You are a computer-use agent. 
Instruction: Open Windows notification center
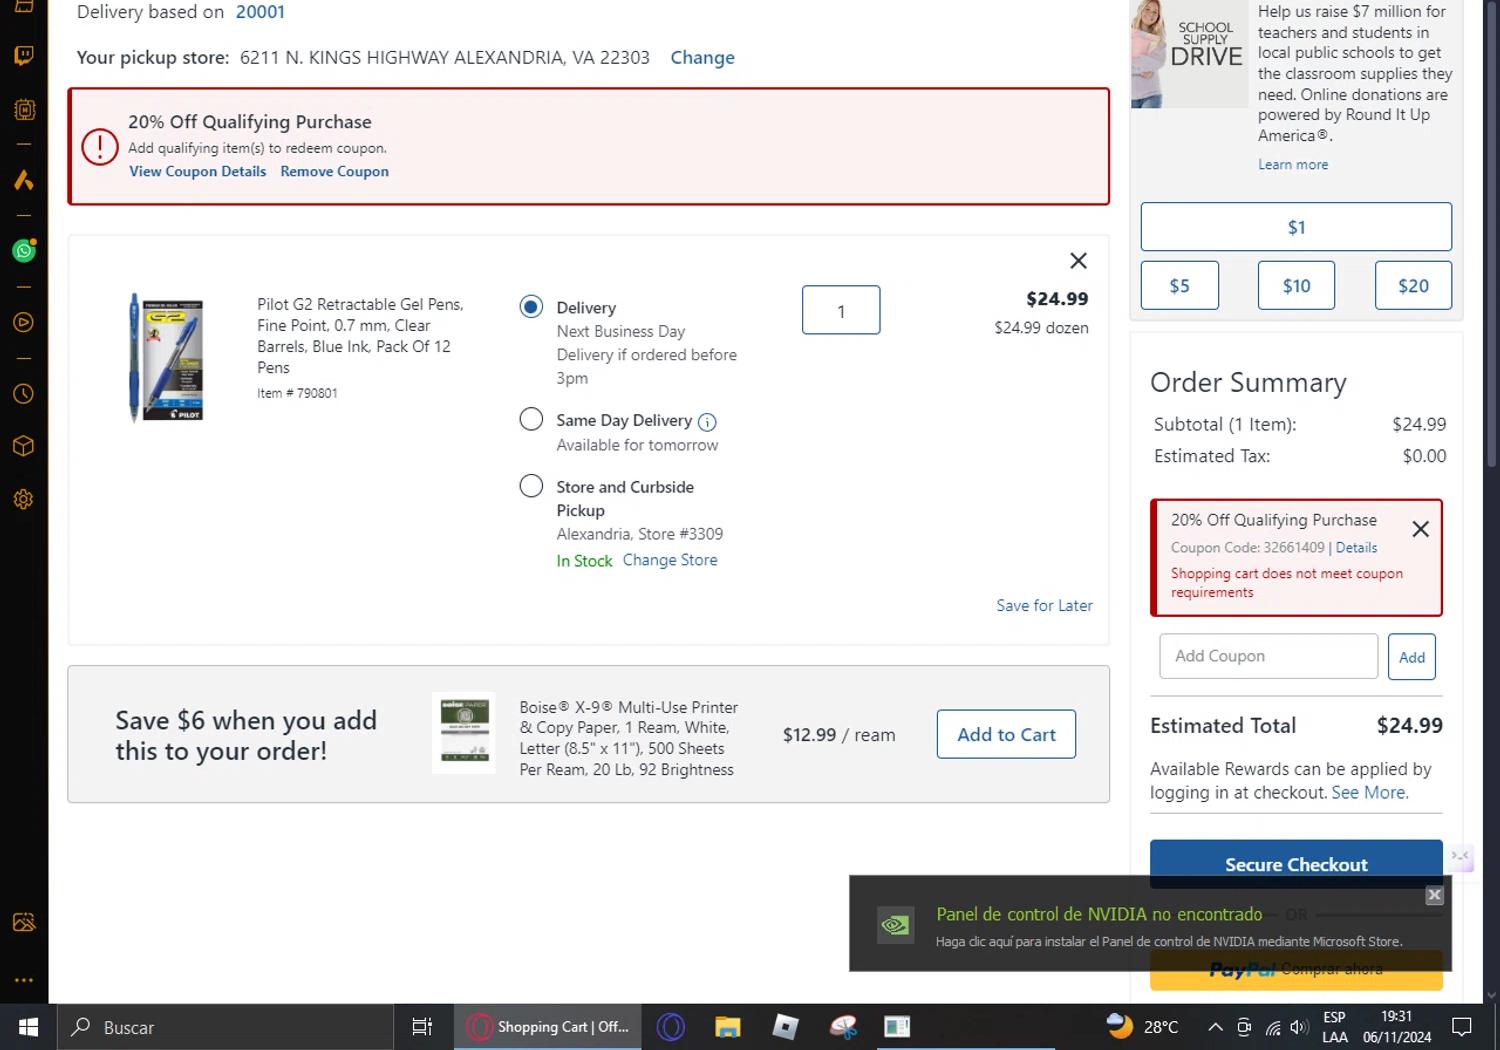(x=1461, y=1027)
